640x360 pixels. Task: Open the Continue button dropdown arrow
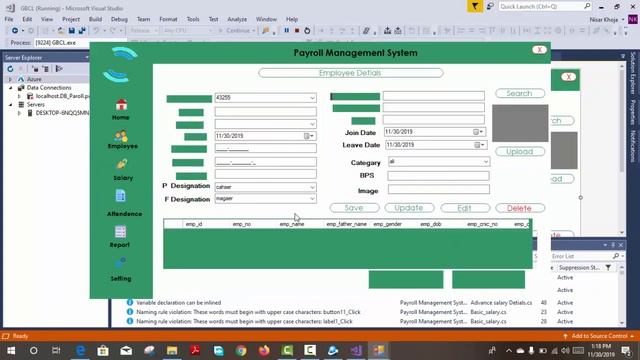click(x=253, y=31)
